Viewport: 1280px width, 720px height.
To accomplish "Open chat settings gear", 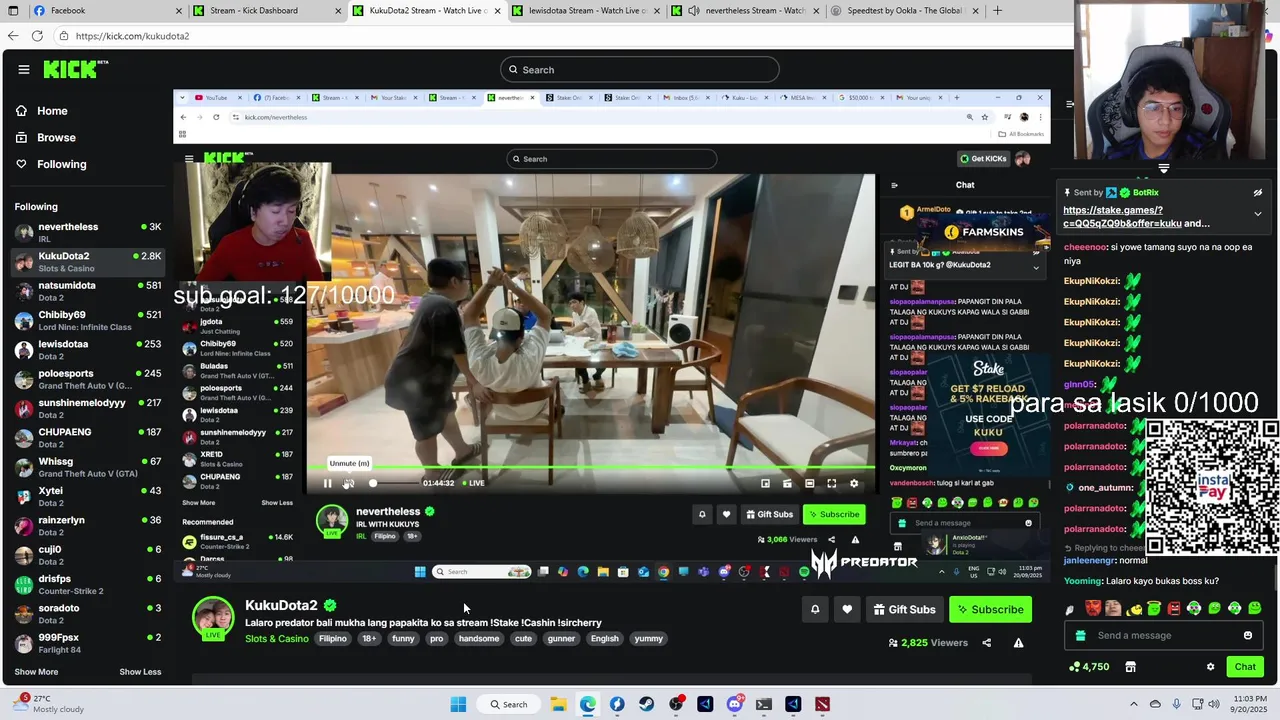I will 1210,667.
